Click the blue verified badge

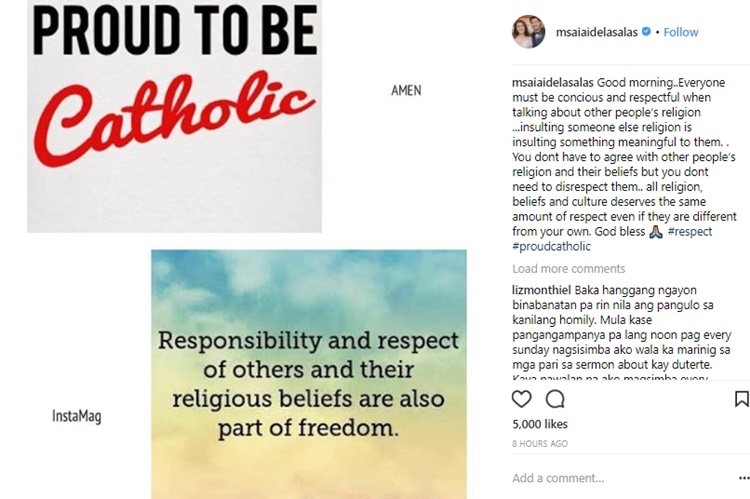coord(646,32)
